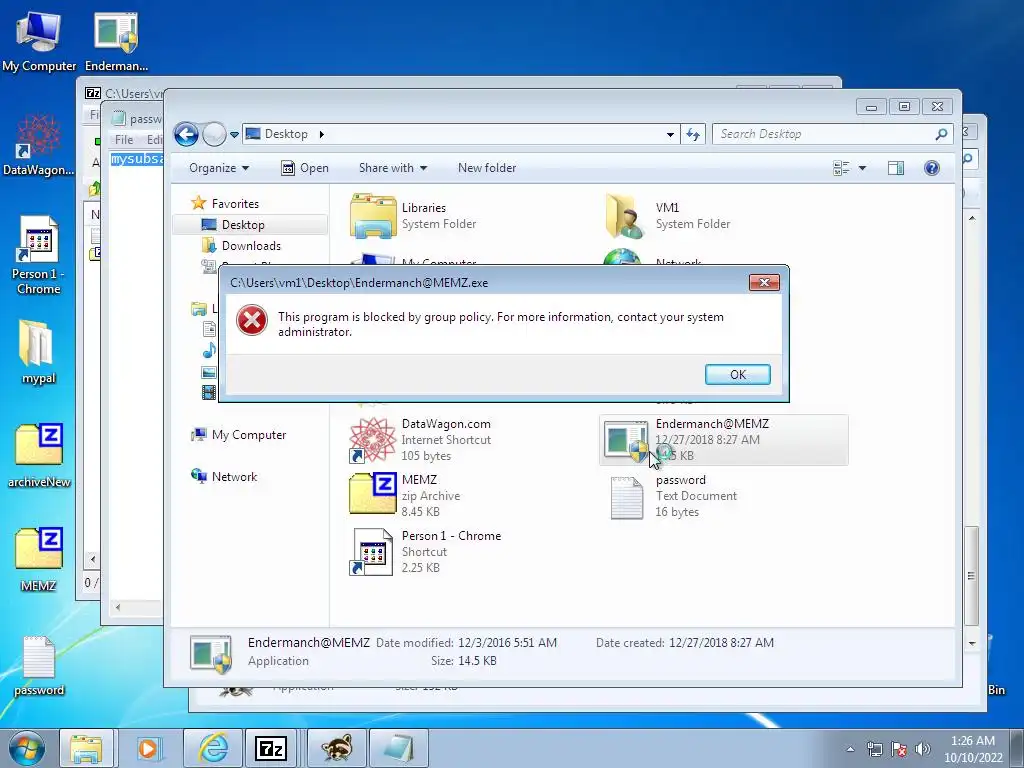Viewport: 1024px width, 768px height.
Task: Select the VM1 system folder
Action: (668, 216)
